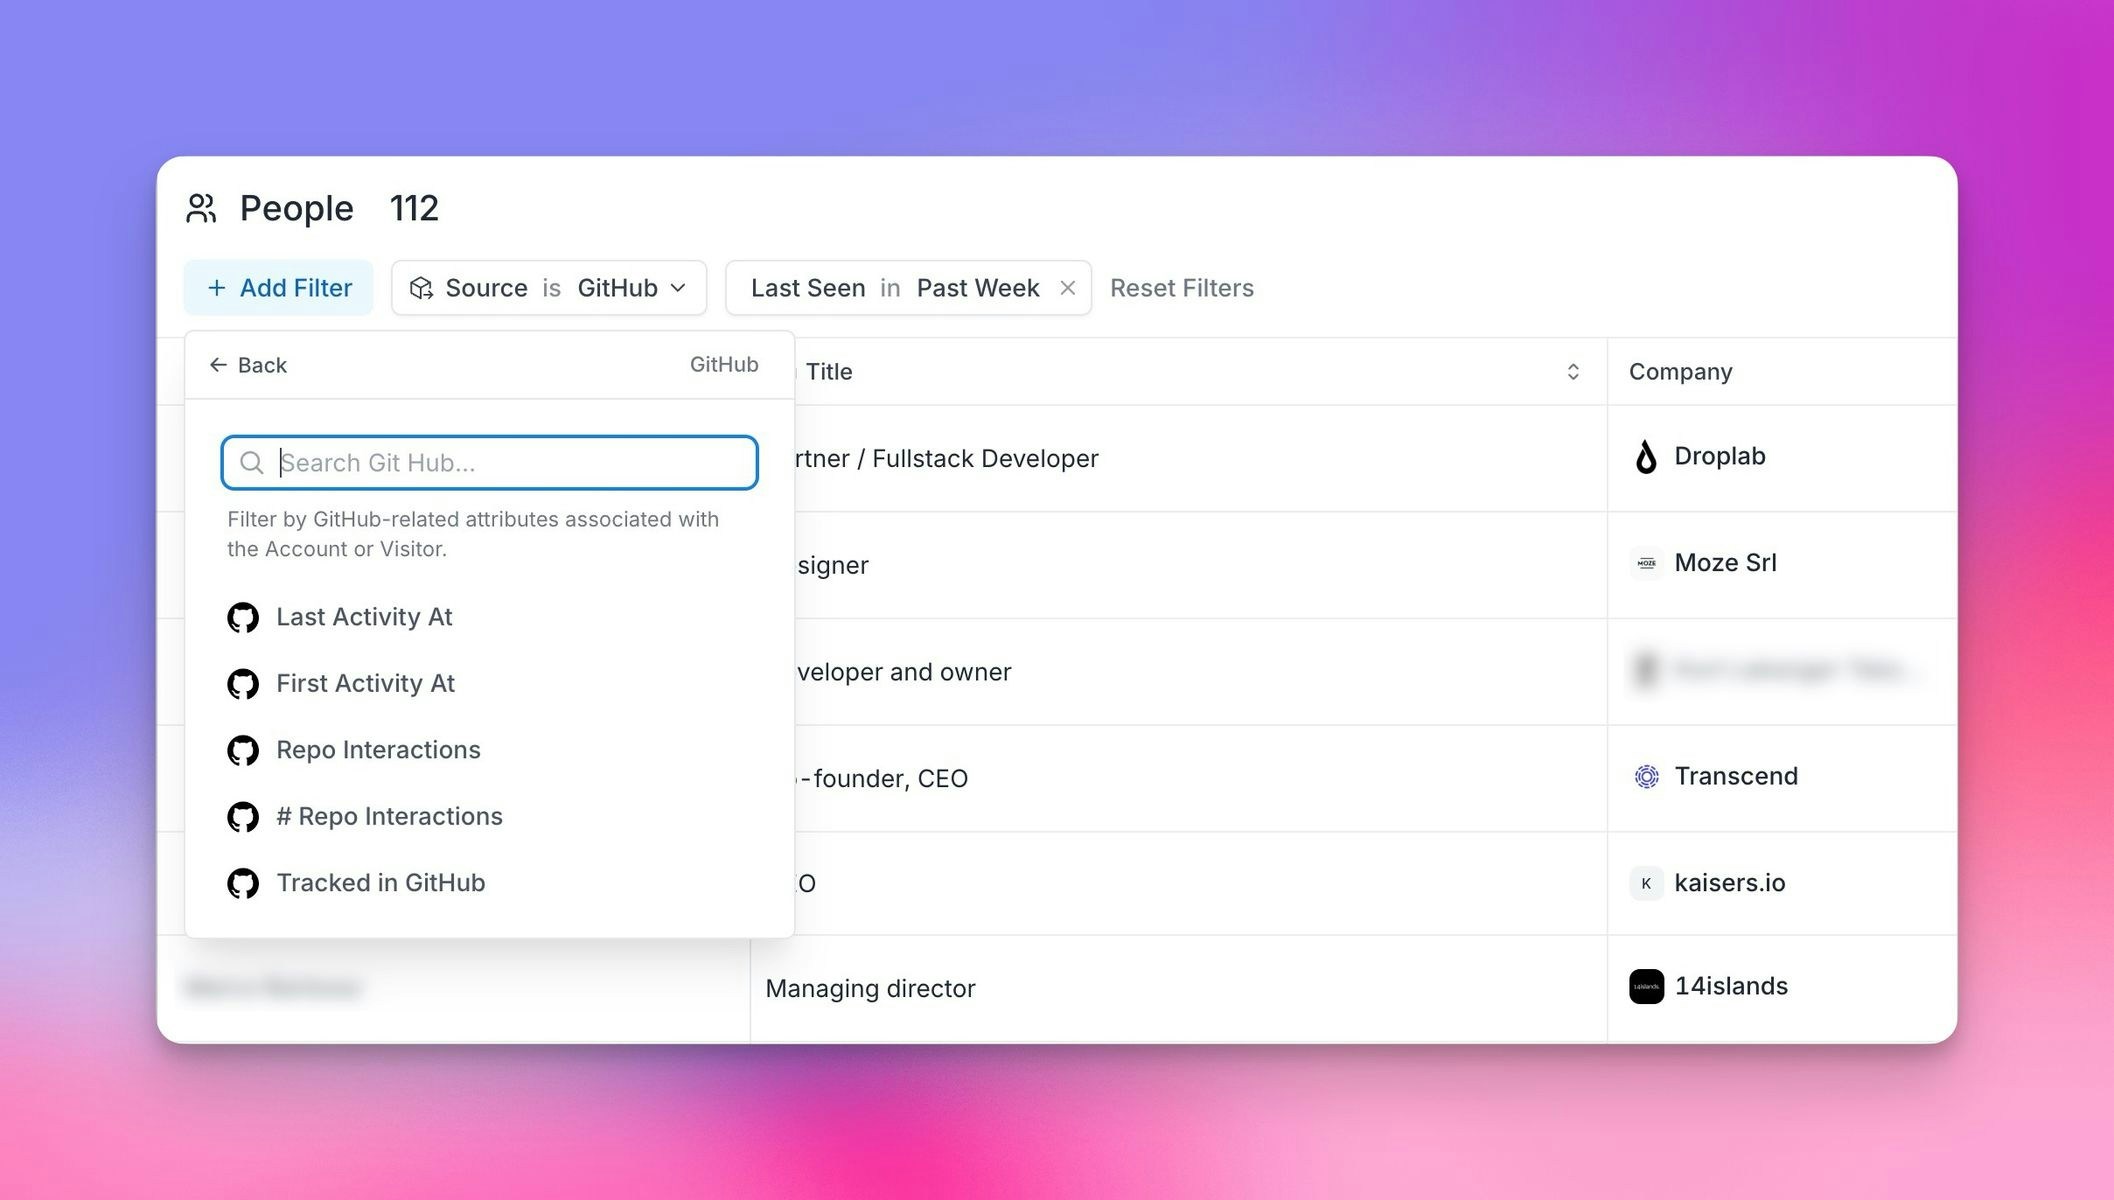Image resolution: width=2114 pixels, height=1200 pixels.
Task: Click the Droplab company logo
Action: [1646, 457]
